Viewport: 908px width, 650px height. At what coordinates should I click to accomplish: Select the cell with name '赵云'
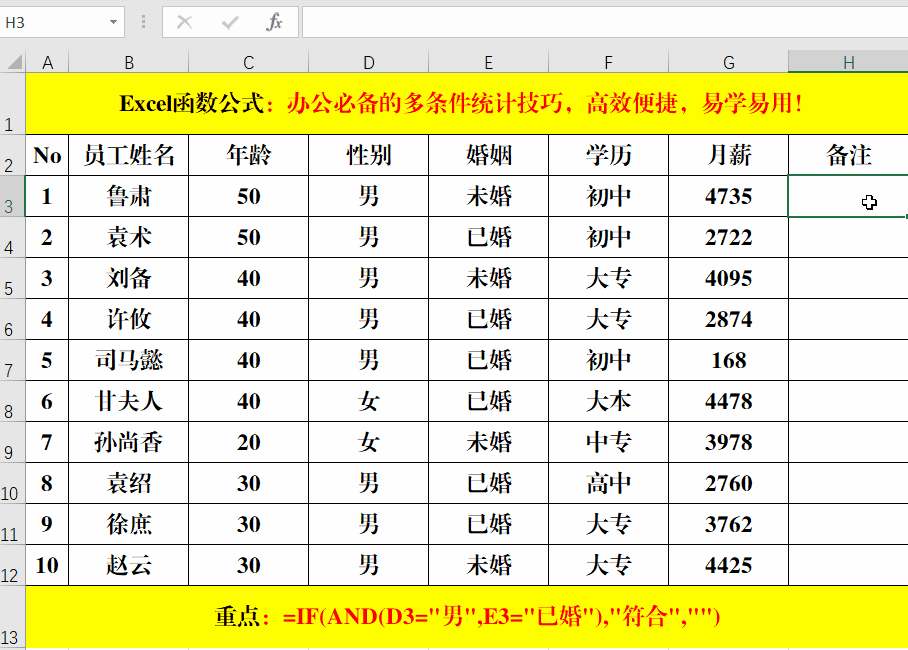[x=129, y=565]
